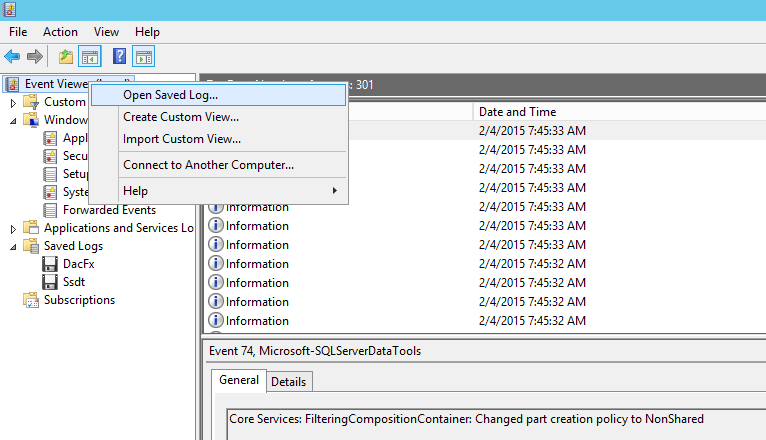The width and height of the screenshot is (766, 440).
Task: Click info icon of last 7:45:33 AM row
Action: (215, 245)
